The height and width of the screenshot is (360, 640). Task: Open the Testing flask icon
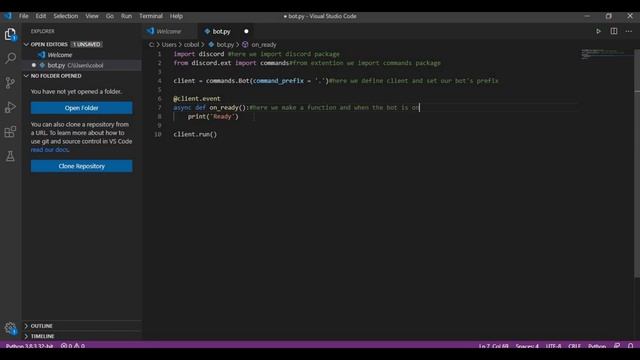pos(10,156)
